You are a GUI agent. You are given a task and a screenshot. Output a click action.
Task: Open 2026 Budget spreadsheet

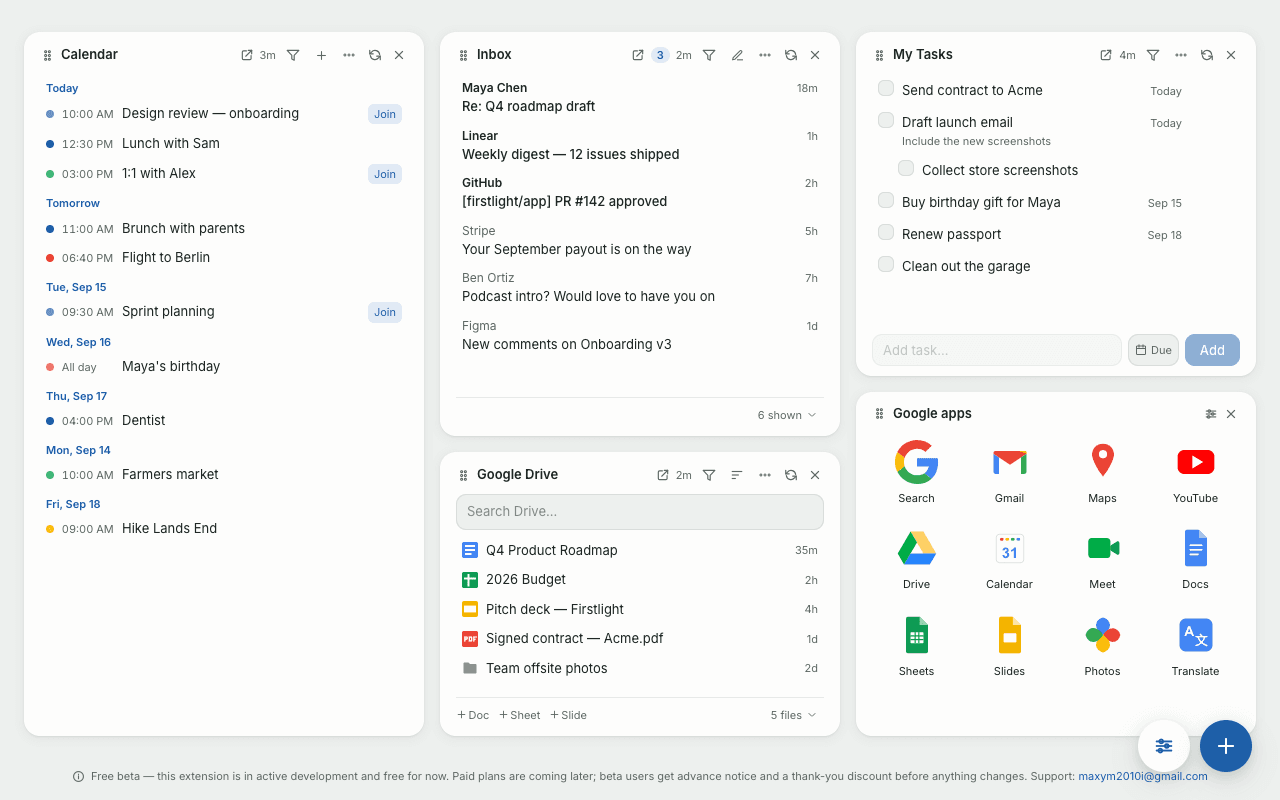click(x=640, y=579)
